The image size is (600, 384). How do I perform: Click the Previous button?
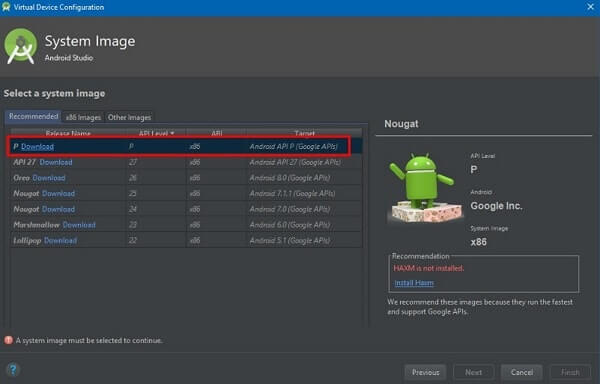426,372
